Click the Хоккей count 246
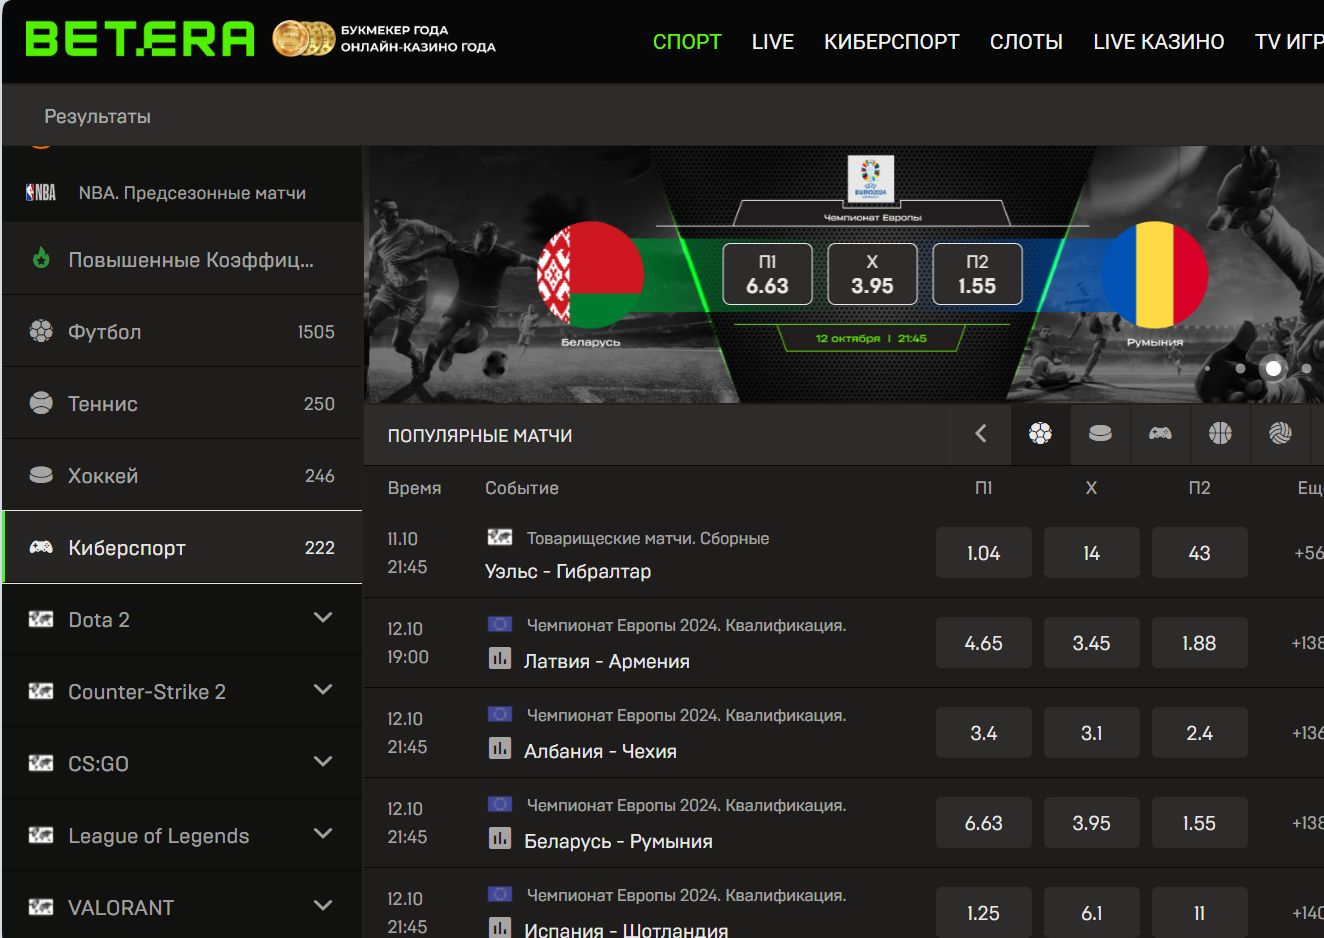 (x=320, y=476)
